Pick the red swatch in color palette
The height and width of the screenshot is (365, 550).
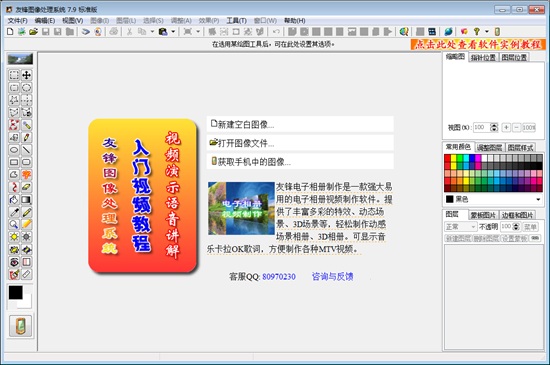coord(447,158)
